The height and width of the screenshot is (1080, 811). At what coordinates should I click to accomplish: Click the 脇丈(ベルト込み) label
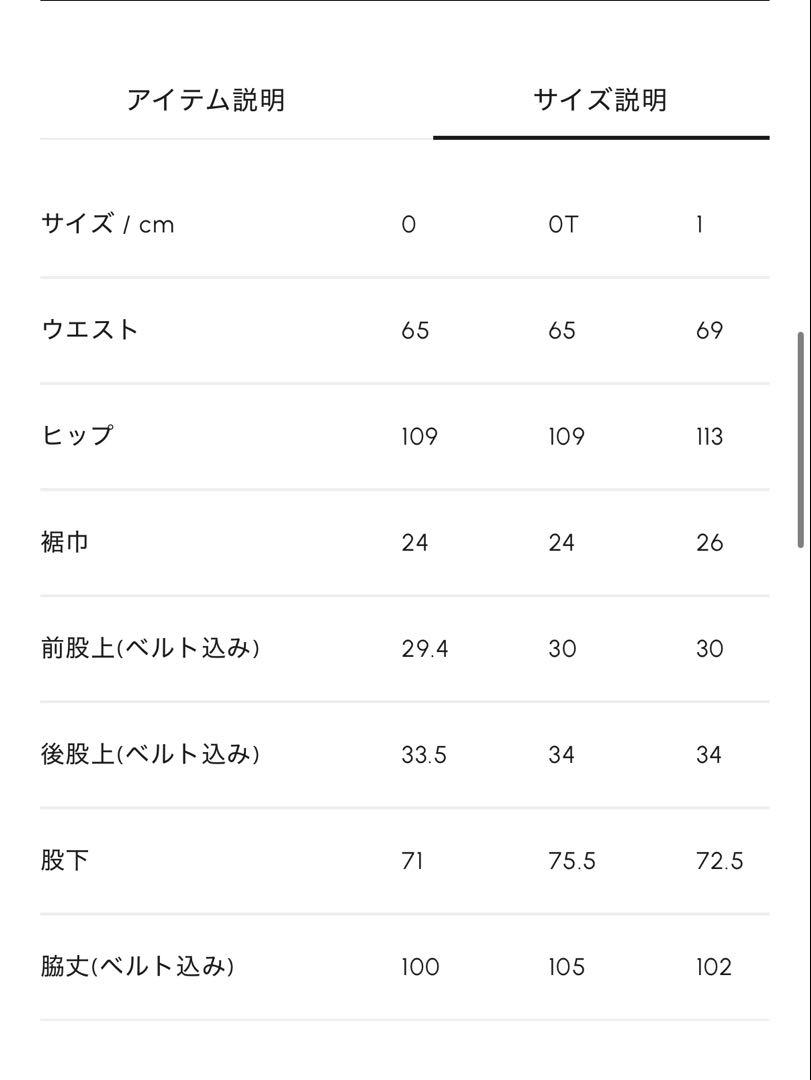tap(137, 966)
